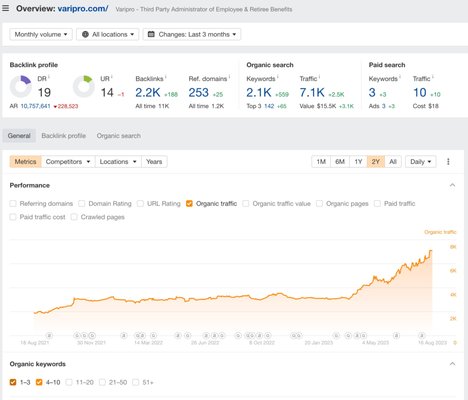Click the Organic traffic axis legend label
This screenshot has height=400, width=468.
440,232
